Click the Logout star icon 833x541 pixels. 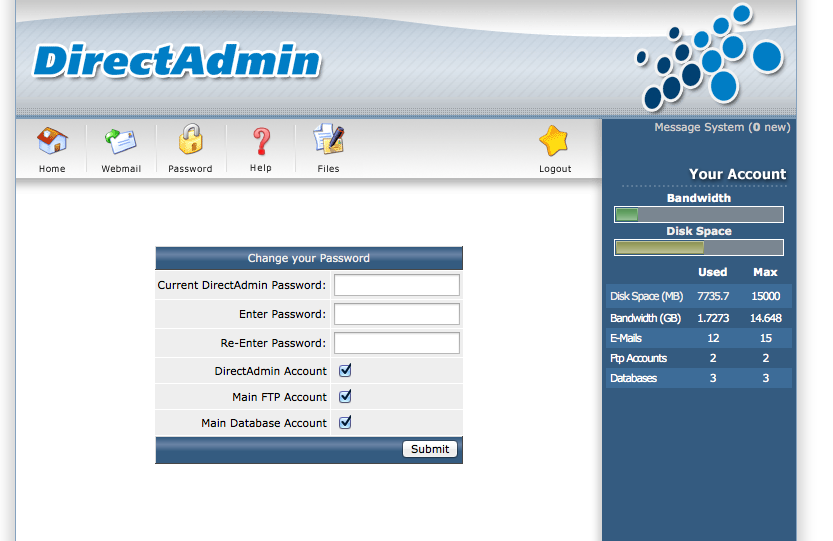(x=554, y=141)
